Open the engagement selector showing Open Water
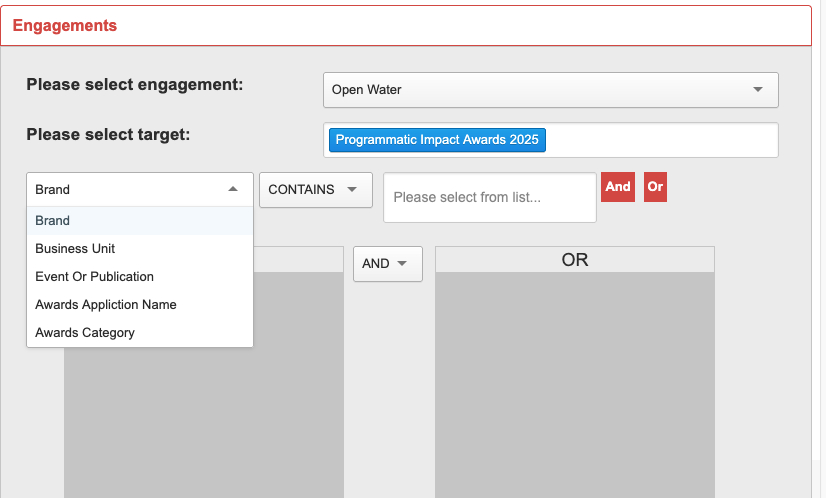This screenshot has width=826, height=498. 550,90
